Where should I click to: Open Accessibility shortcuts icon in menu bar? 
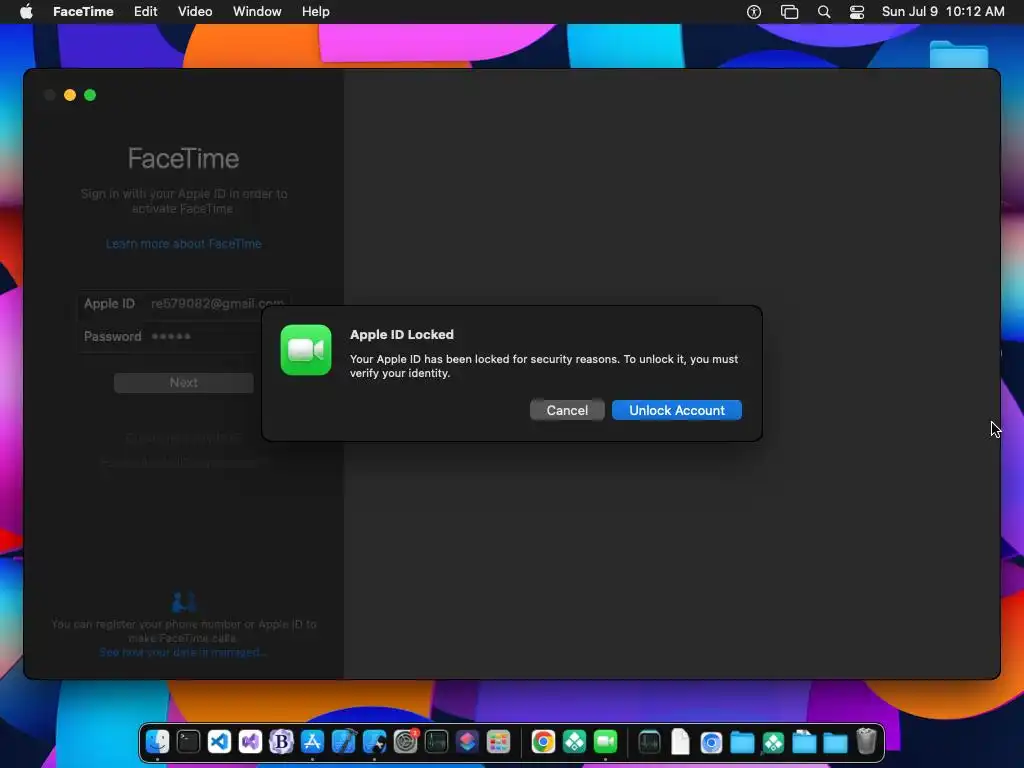754,12
